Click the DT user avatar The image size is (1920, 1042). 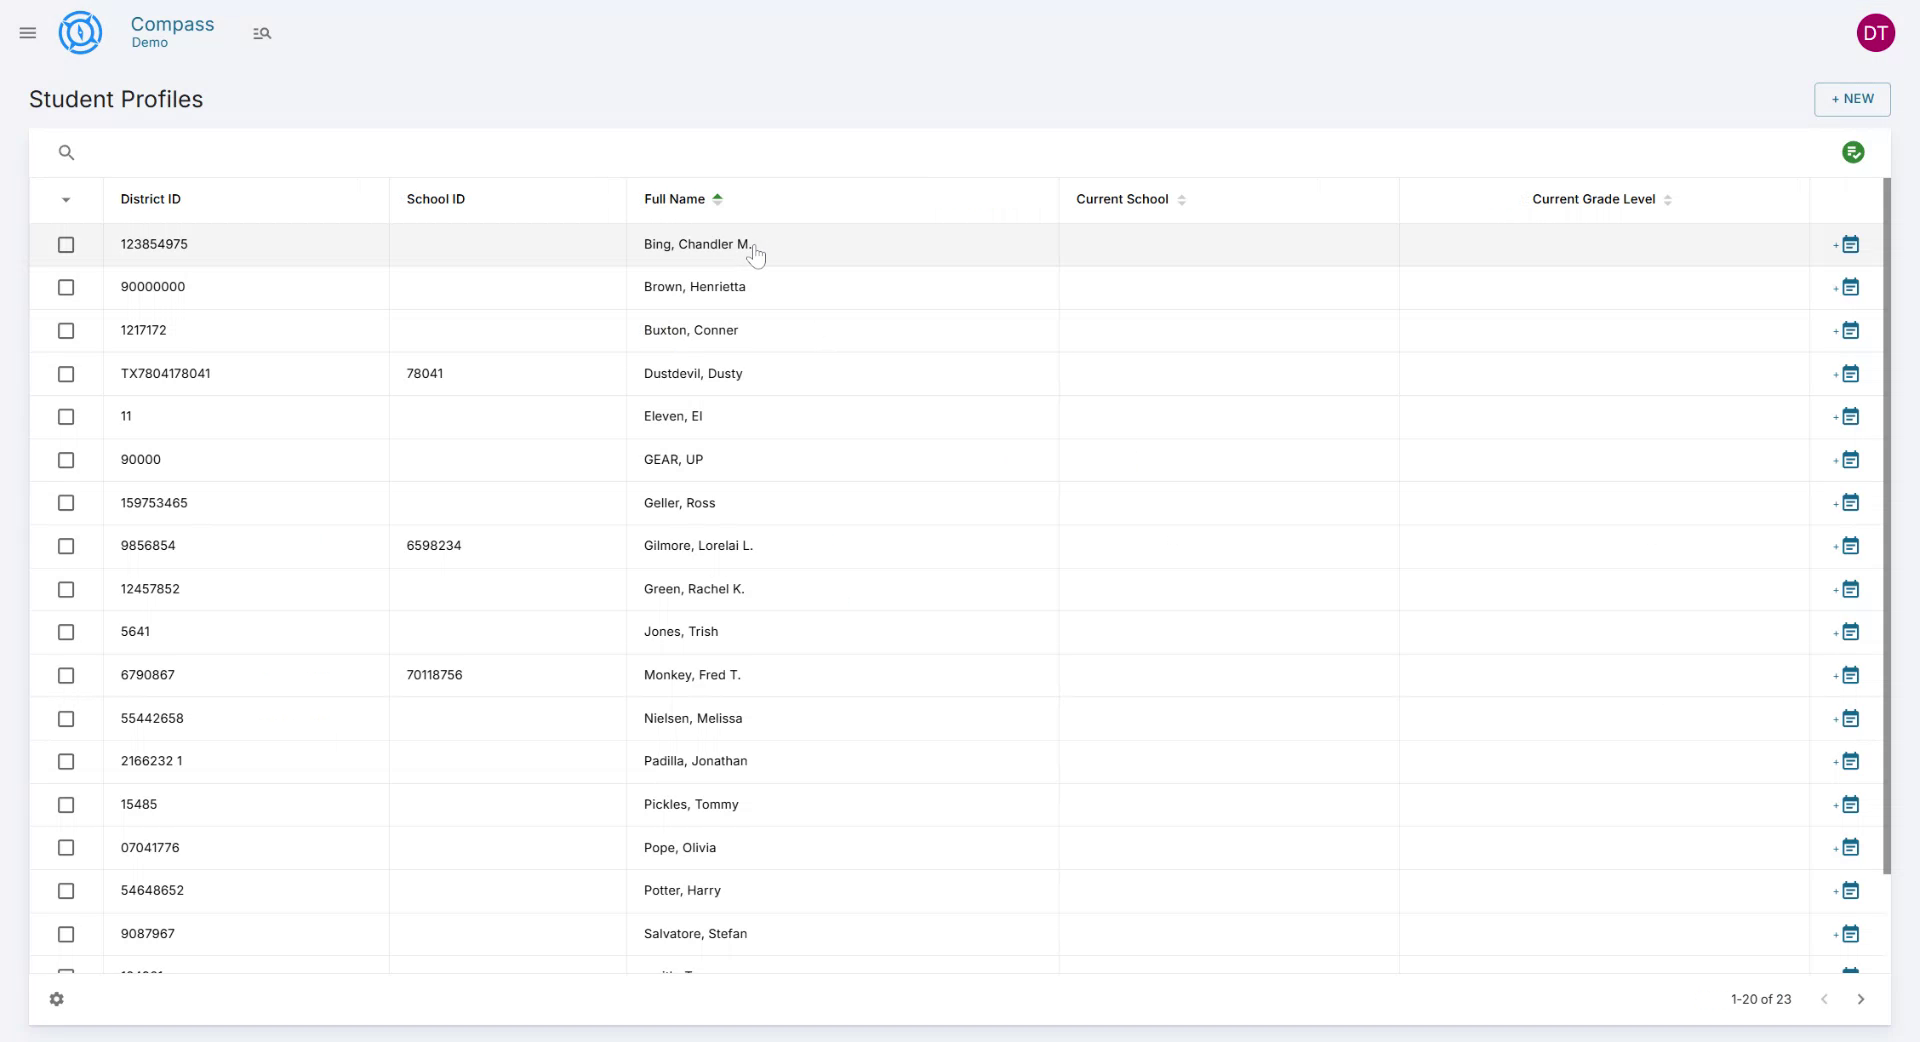click(x=1875, y=33)
